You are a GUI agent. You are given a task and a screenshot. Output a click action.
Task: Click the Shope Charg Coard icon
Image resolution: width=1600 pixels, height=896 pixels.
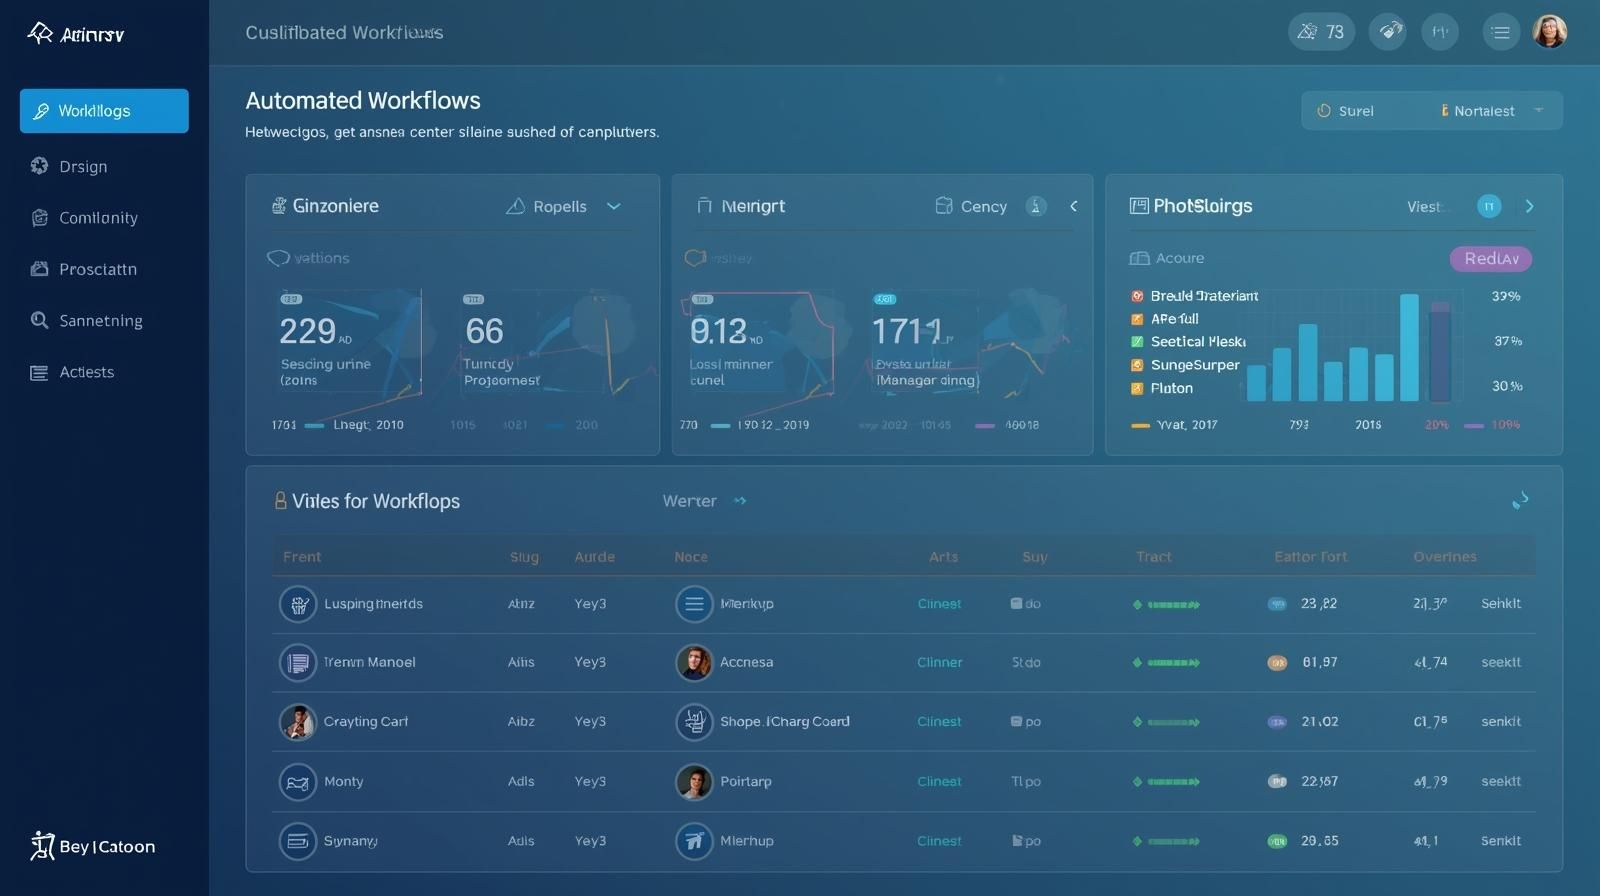694,722
